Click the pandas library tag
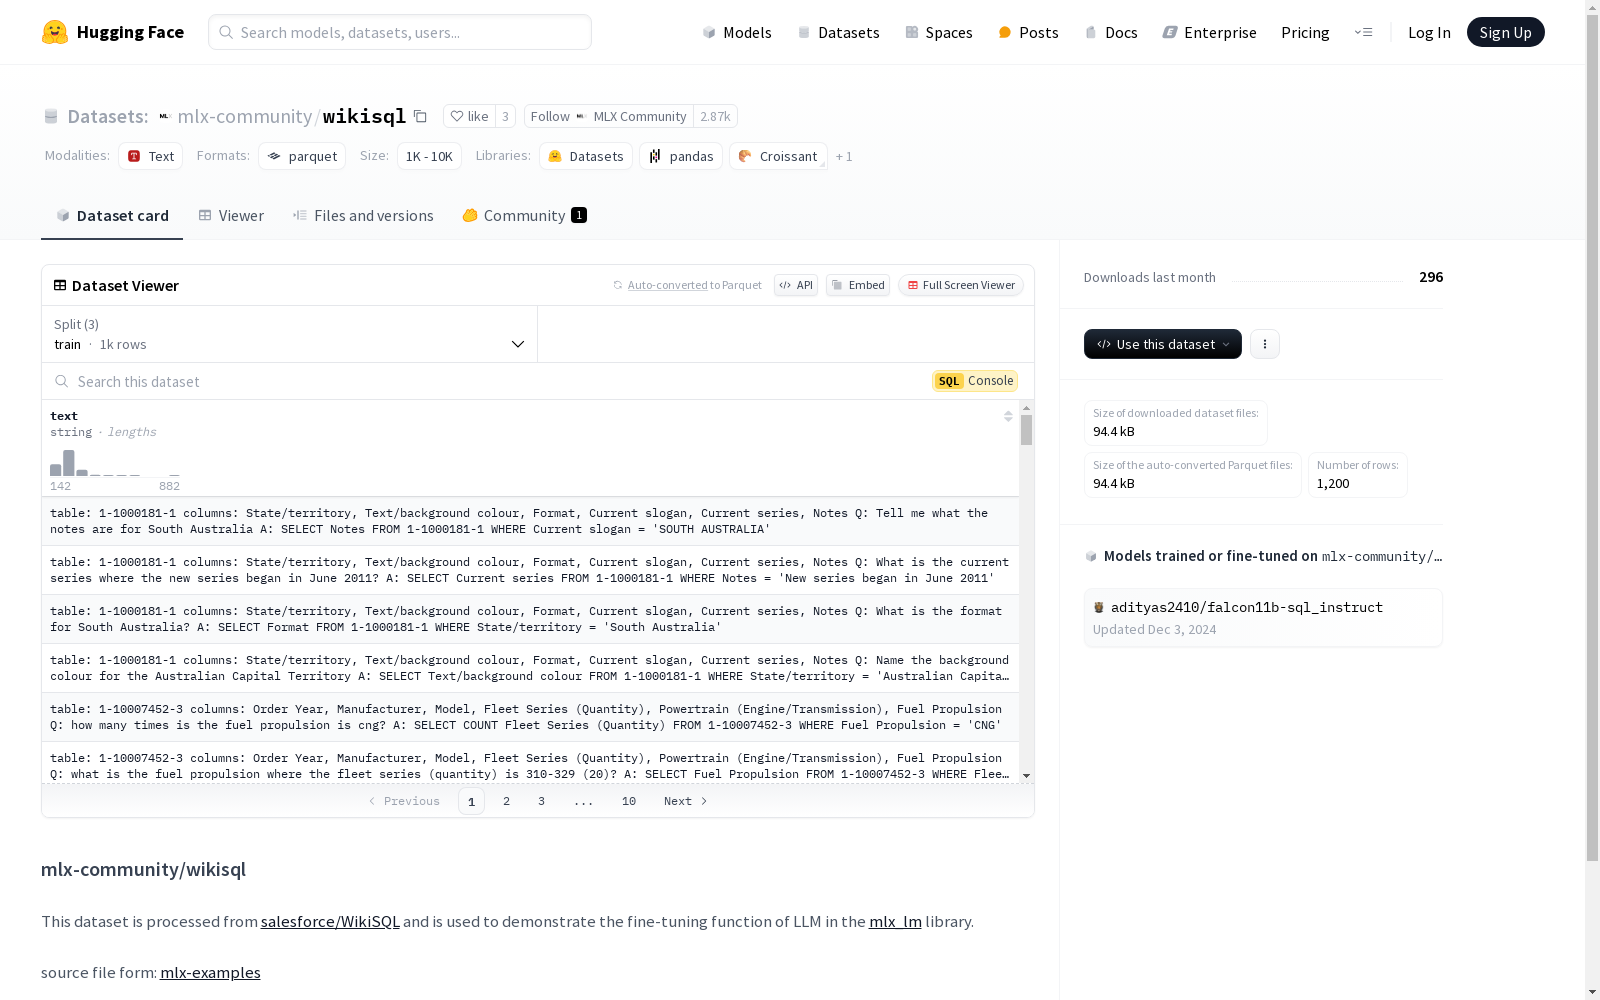 point(681,156)
